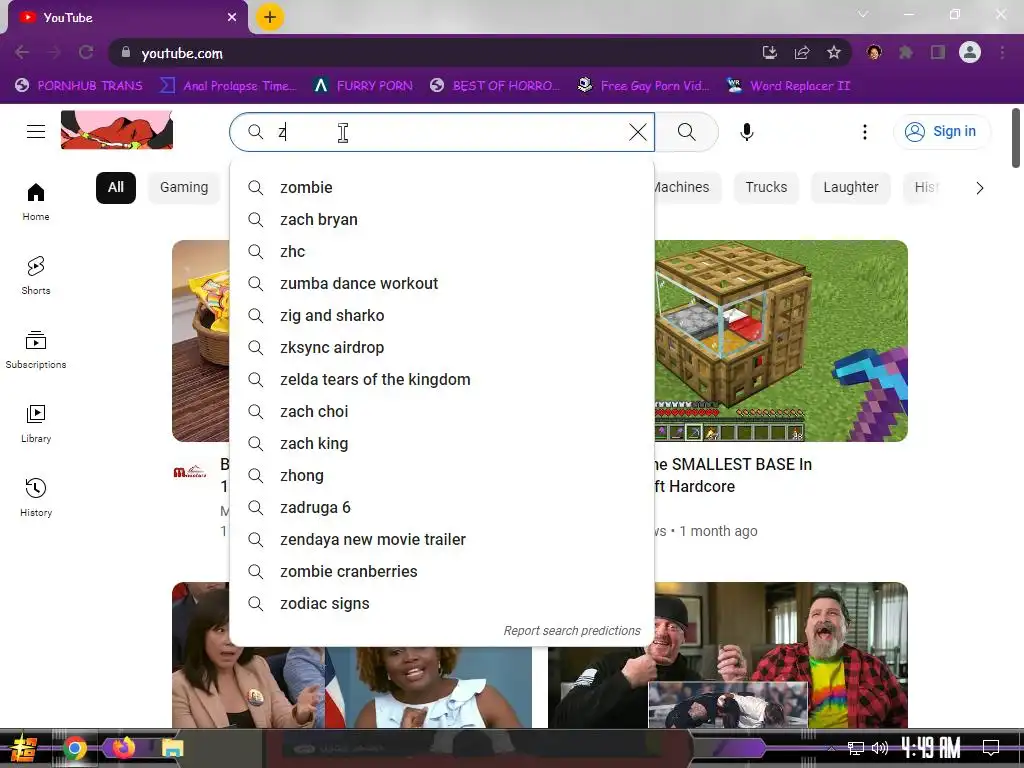Screen dimensions: 1024x768
Task: Open the Word Replacer II bookmark
Action: [x=789, y=86]
